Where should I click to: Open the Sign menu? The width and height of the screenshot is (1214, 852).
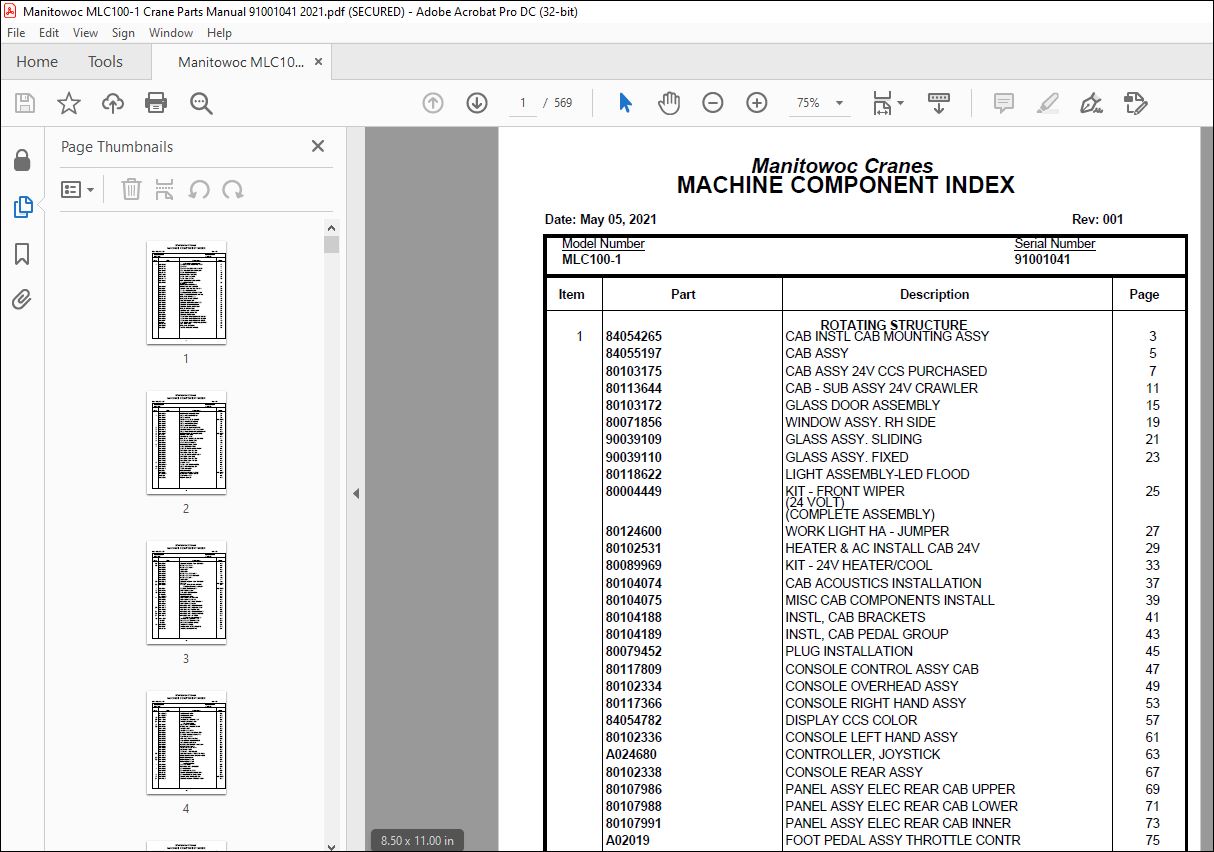click(123, 33)
